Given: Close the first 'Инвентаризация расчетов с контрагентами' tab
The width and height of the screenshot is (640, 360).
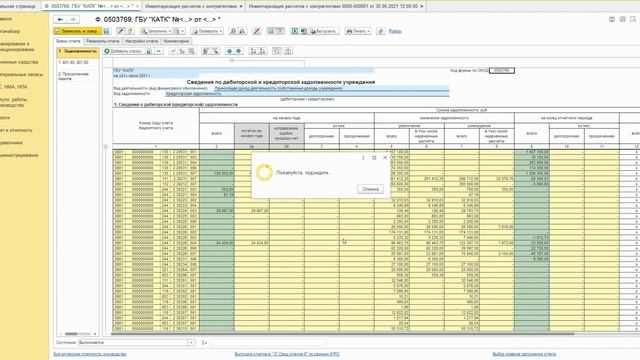Looking at the screenshot, I should pyautogui.click(x=241, y=6).
